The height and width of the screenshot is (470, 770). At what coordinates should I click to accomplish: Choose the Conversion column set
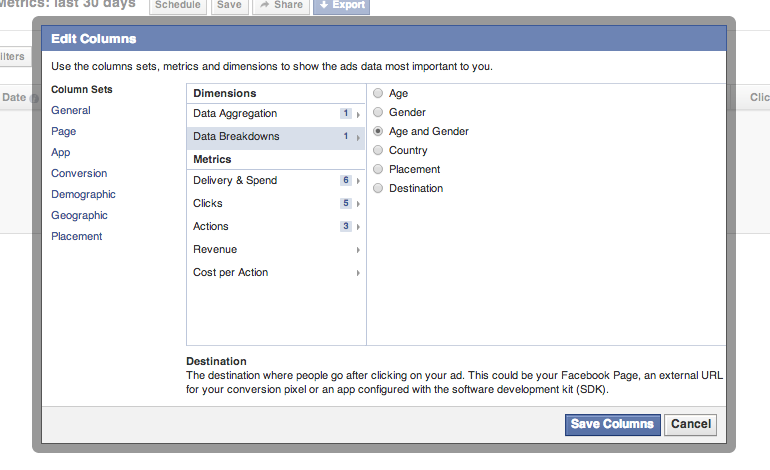click(x=79, y=173)
